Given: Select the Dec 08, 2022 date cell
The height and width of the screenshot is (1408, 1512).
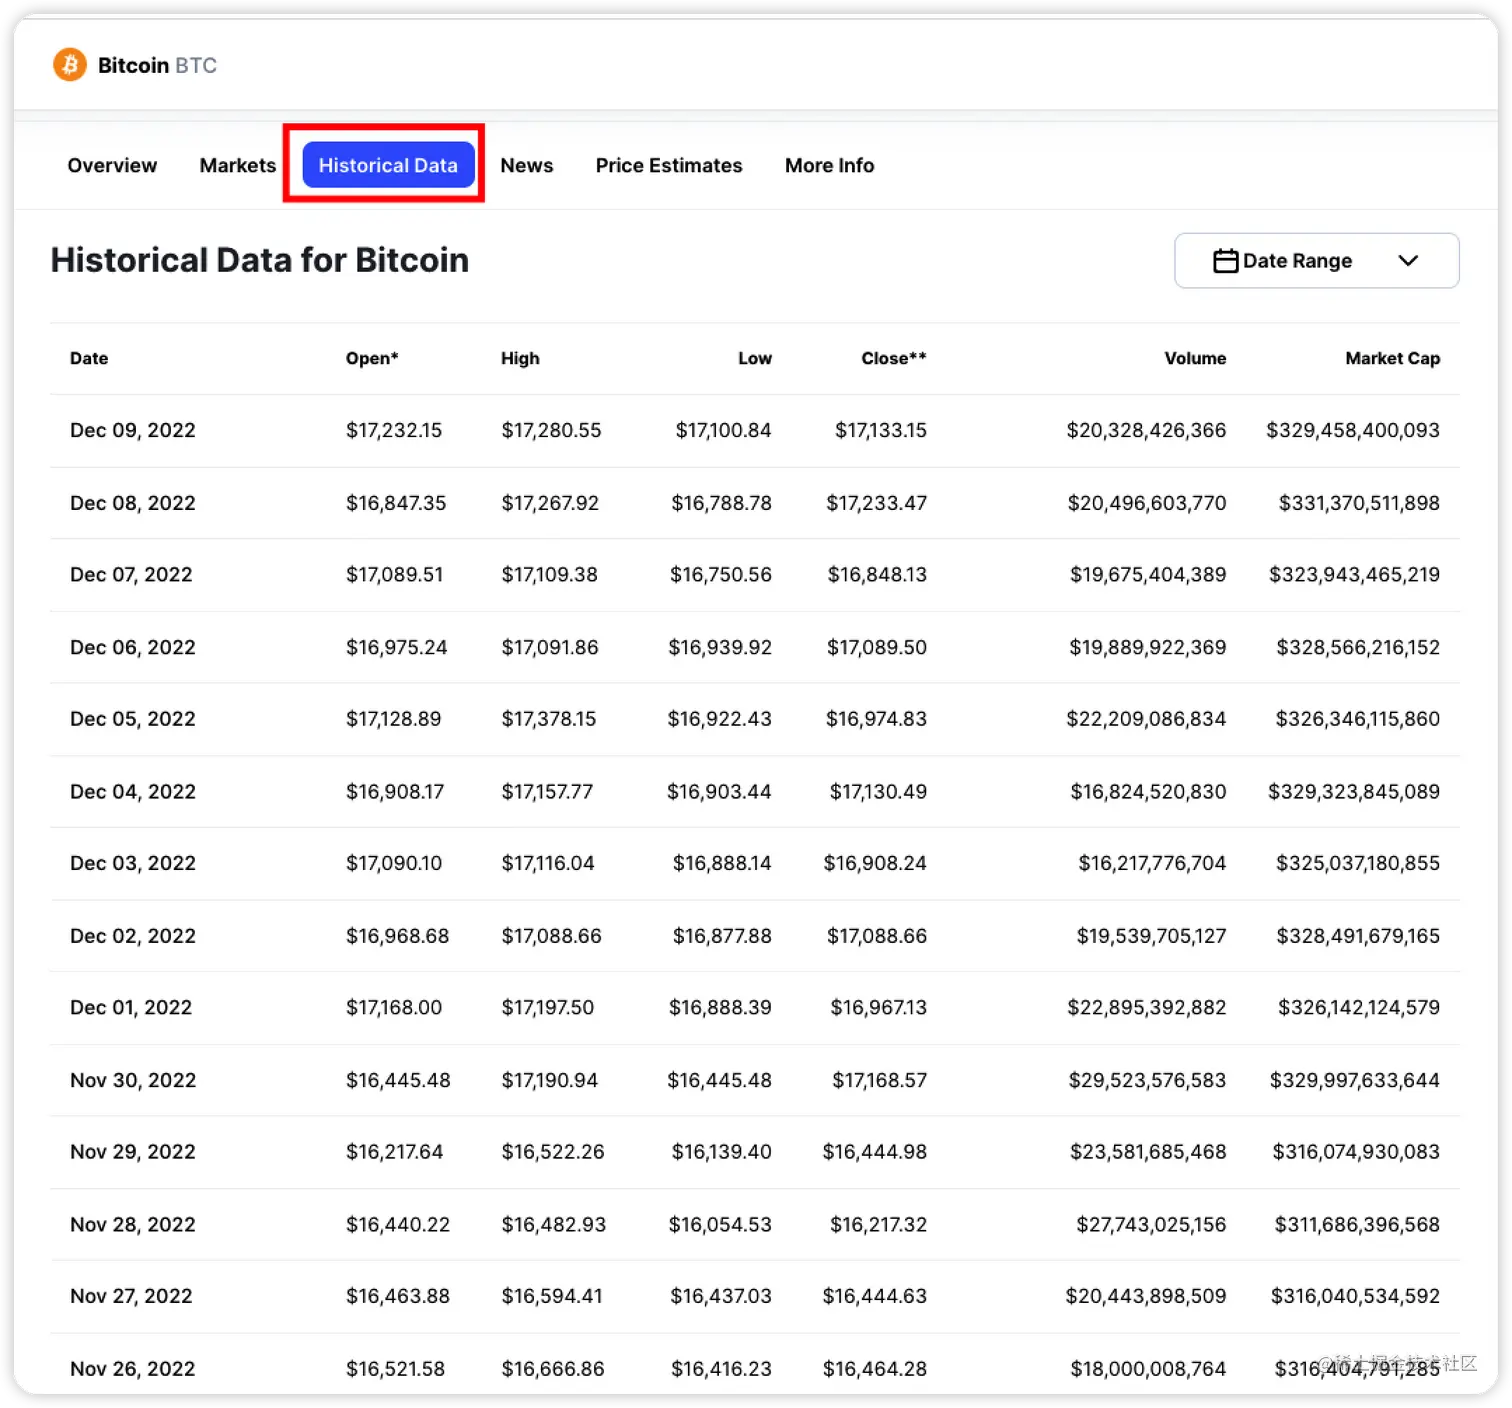Looking at the screenshot, I should click(x=133, y=503).
